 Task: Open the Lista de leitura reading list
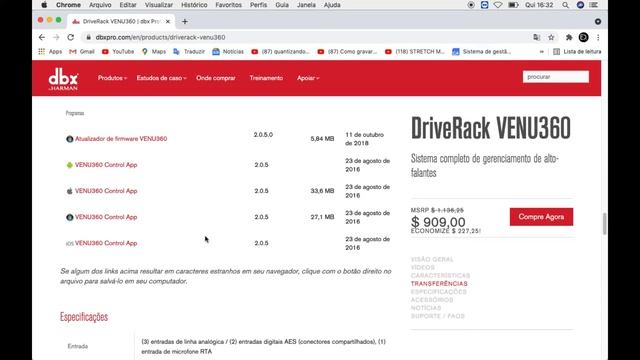pyautogui.click(x=577, y=52)
